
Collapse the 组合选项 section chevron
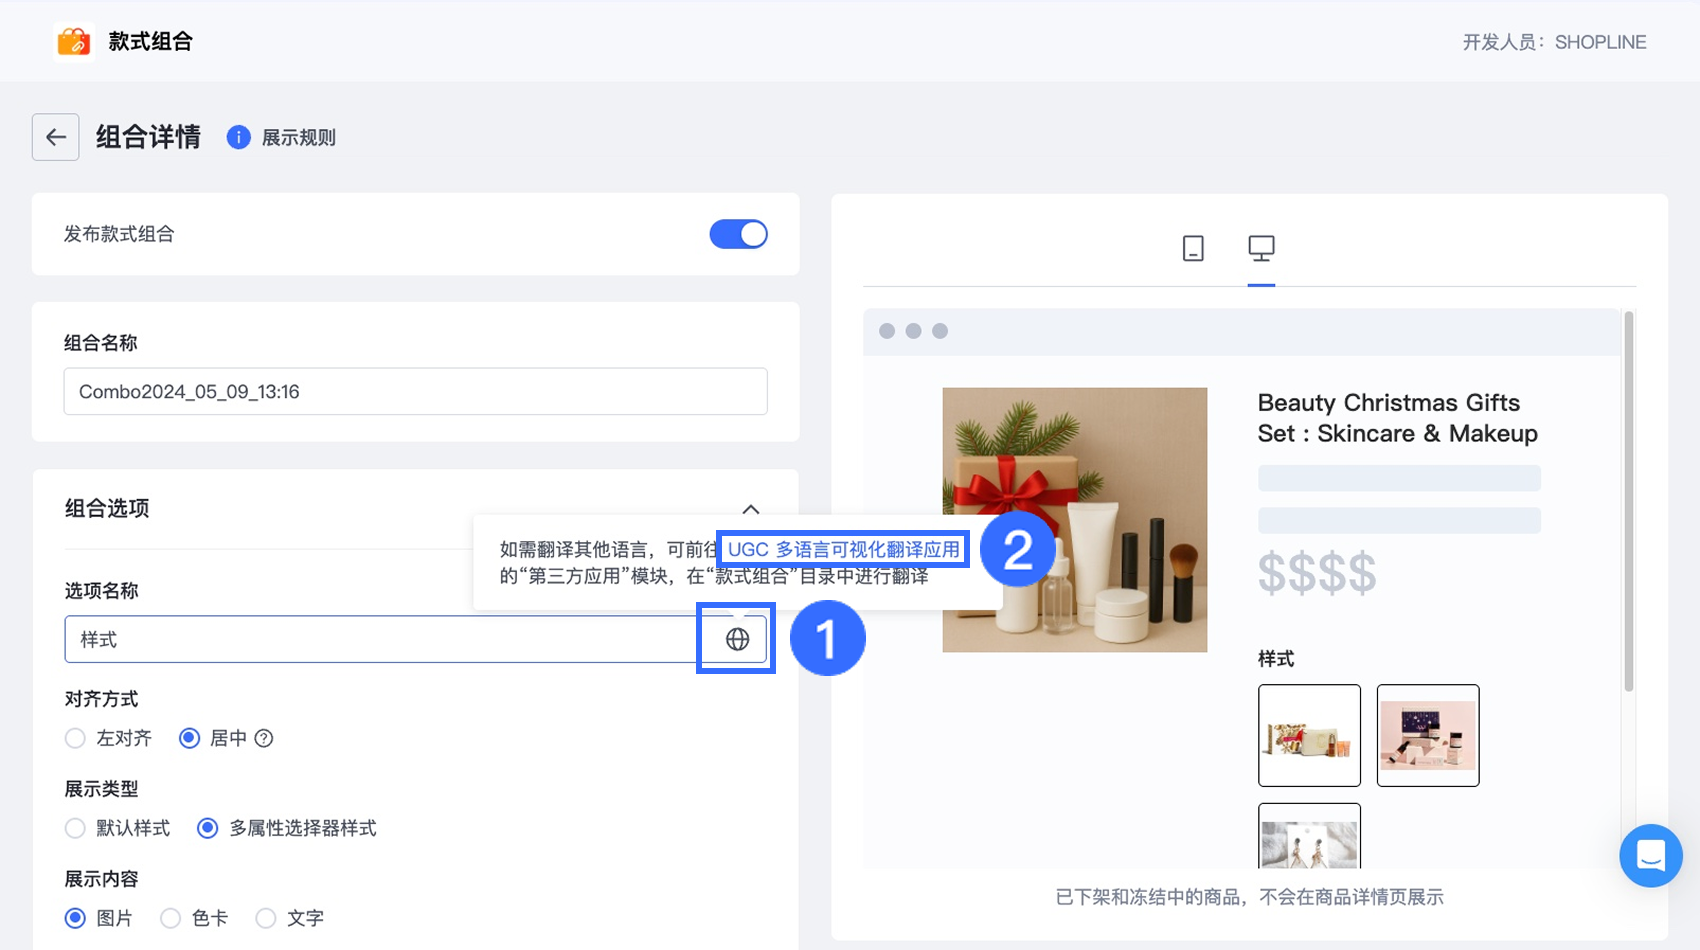[x=751, y=509]
